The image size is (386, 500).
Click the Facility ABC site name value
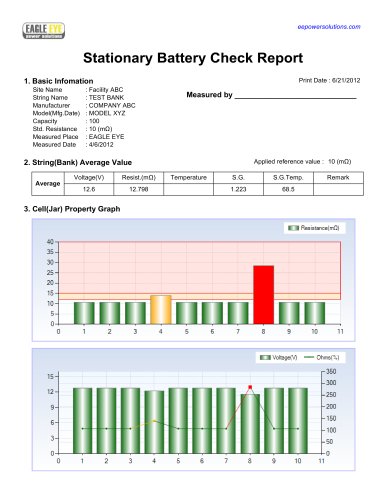click(106, 90)
